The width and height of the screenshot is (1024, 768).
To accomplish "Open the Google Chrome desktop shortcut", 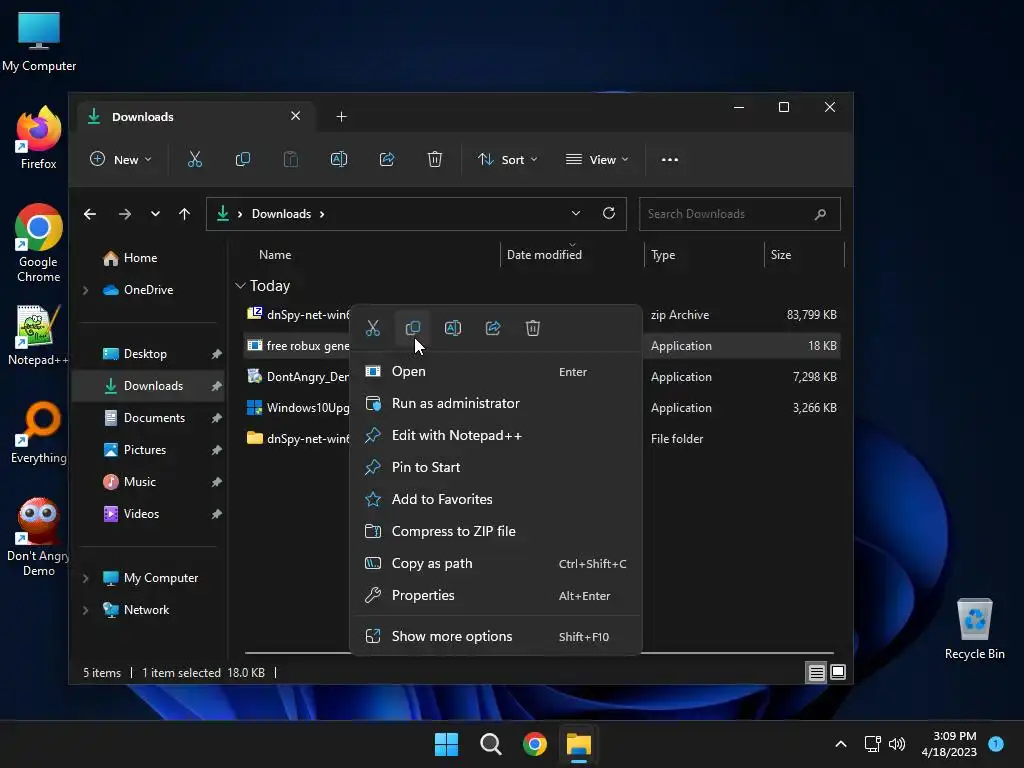I will 39,243.
